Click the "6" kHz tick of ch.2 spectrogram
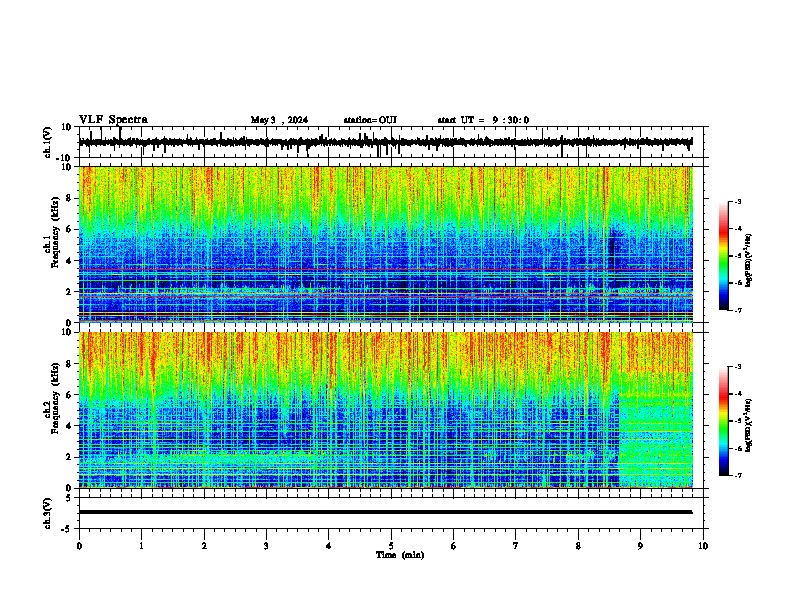 tap(70, 395)
